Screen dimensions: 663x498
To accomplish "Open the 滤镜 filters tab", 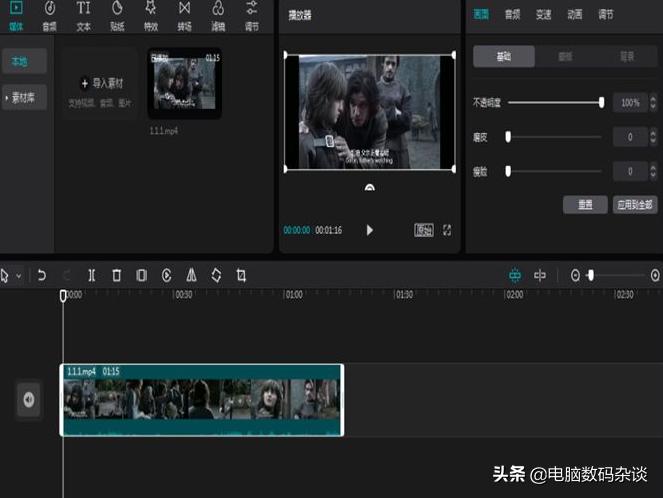I will [218, 16].
